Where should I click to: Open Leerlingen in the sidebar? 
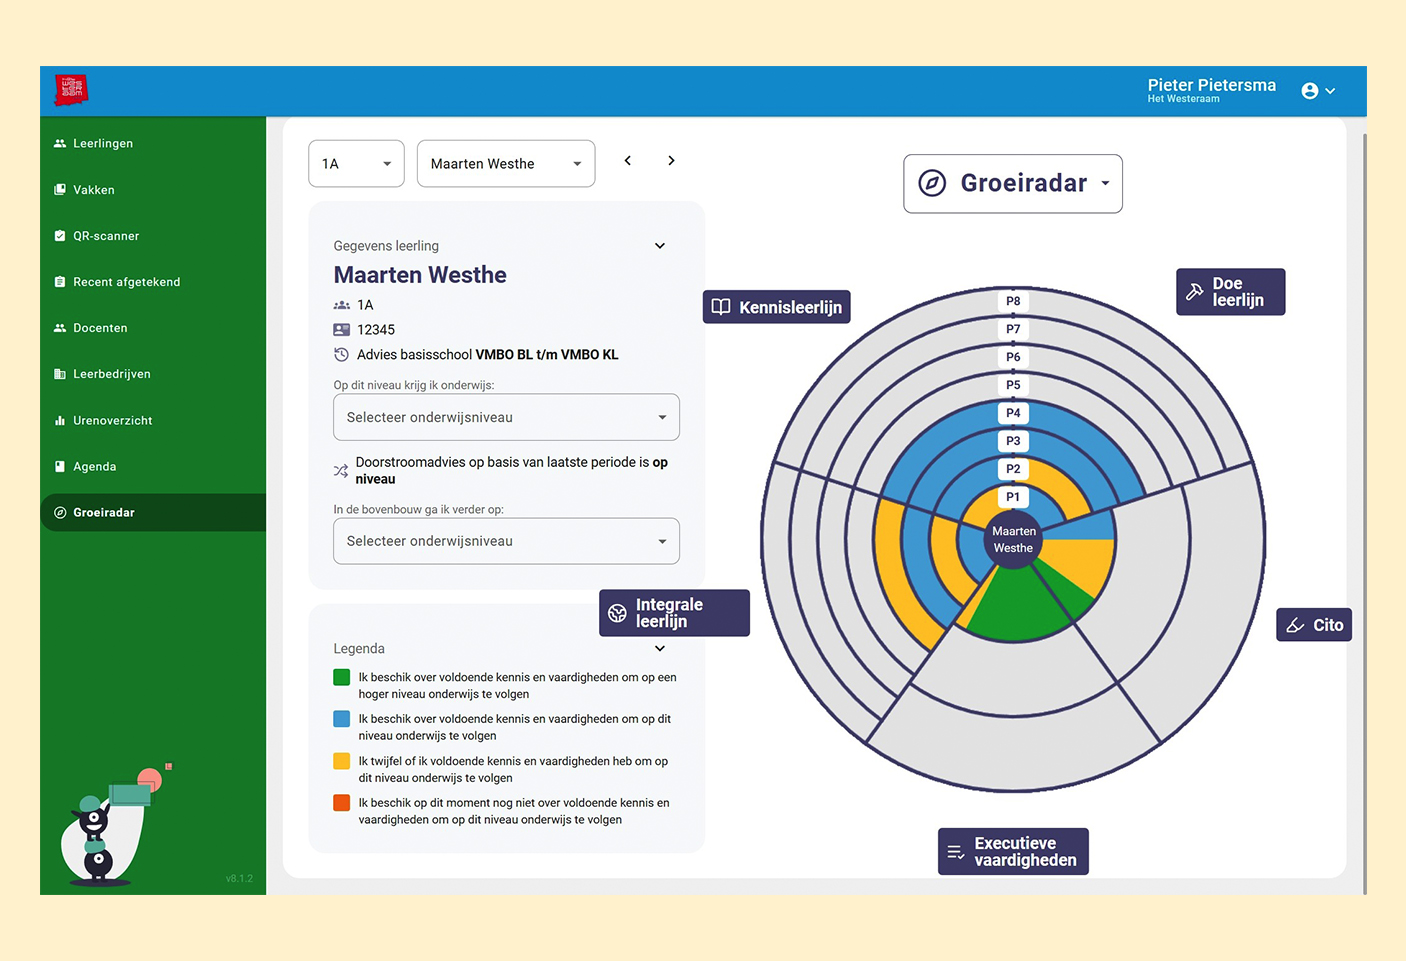[x=103, y=144]
